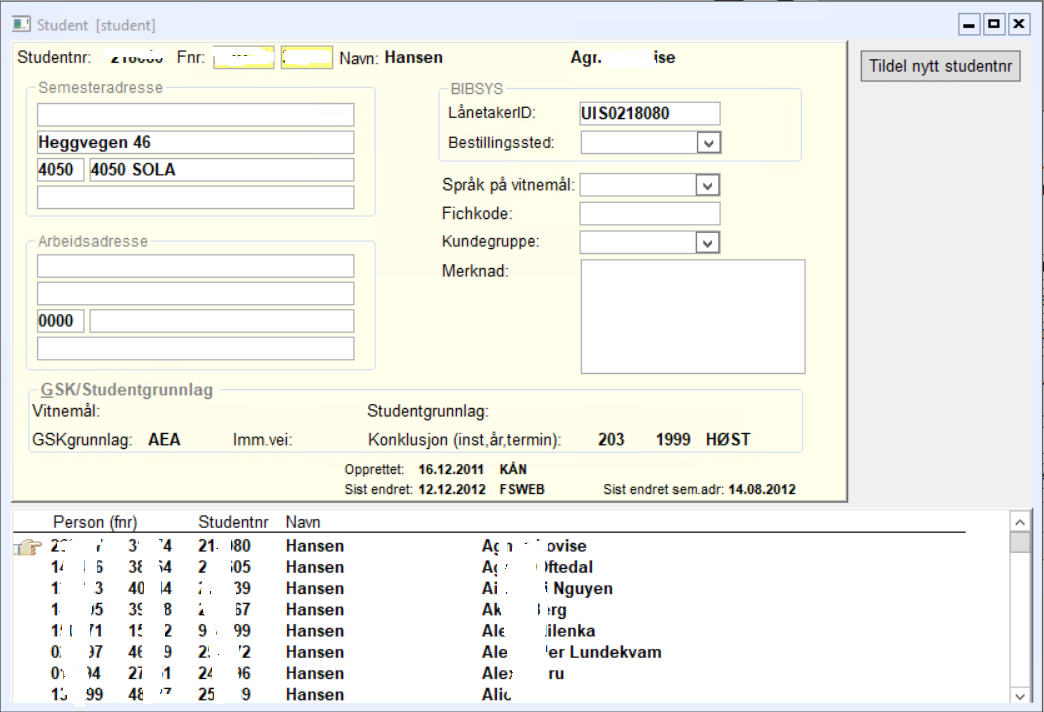1044x712 pixels.
Task: Click the Opprettet date 16.12.2011
Action: coord(451,470)
